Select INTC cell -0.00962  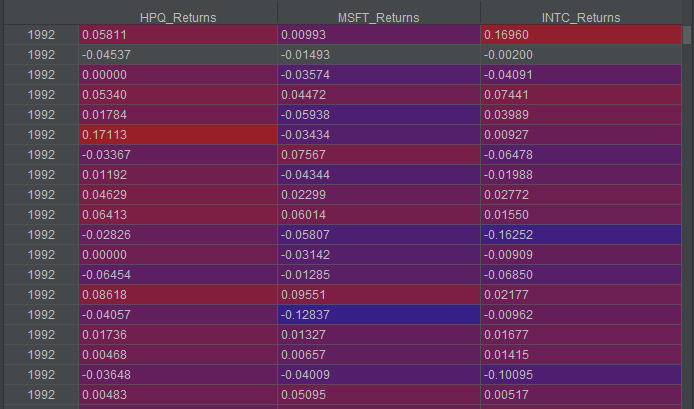pos(581,315)
